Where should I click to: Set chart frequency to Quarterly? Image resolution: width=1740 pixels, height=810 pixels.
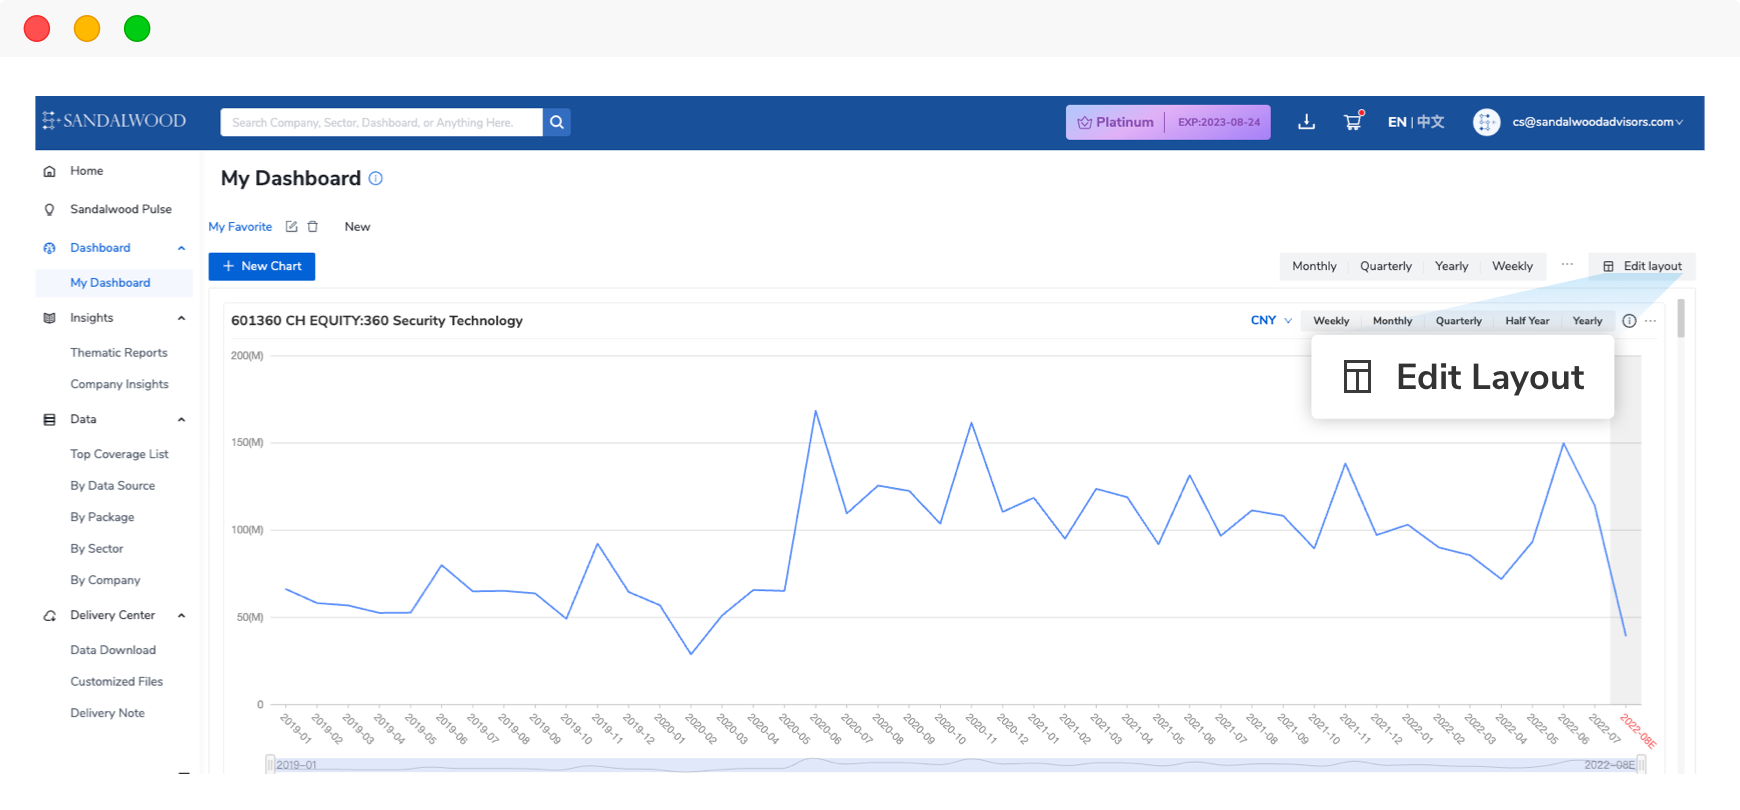1458,321
